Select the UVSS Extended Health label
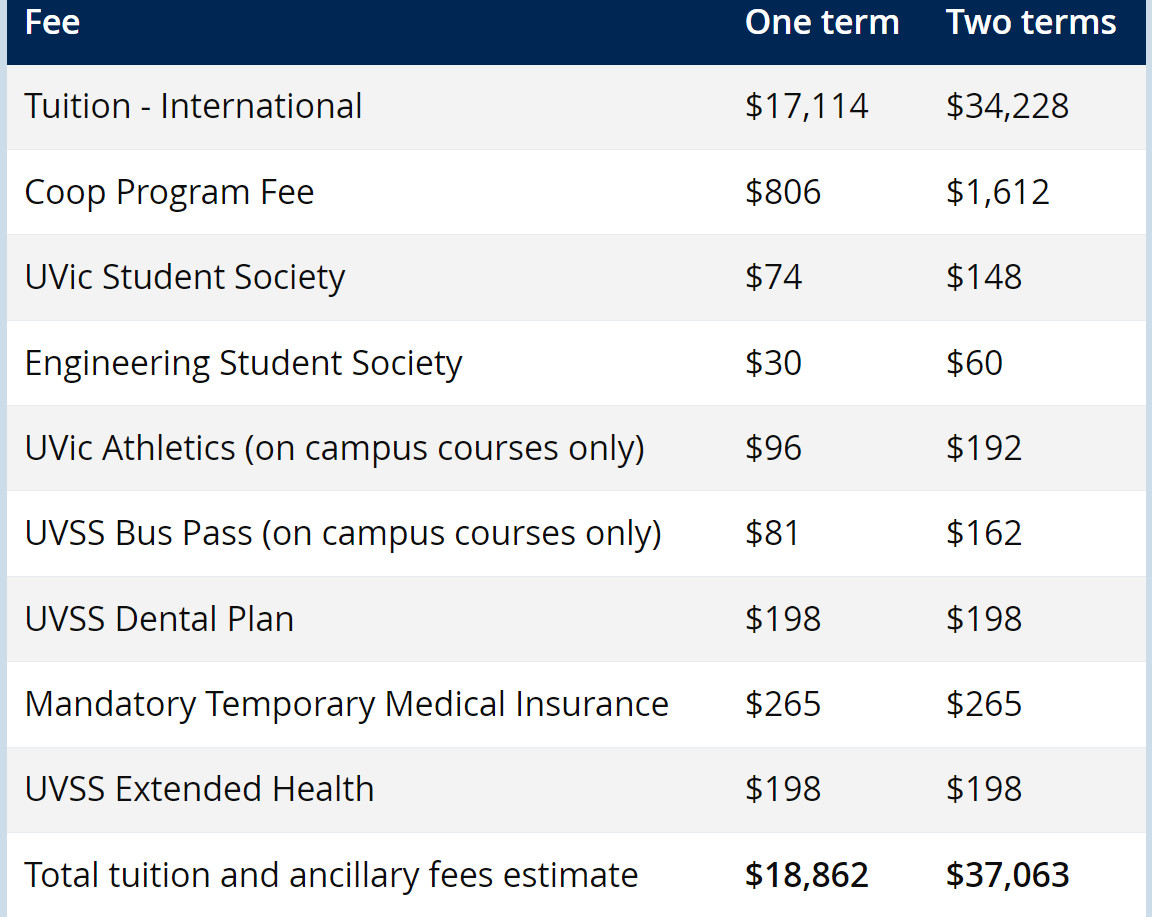This screenshot has height=917, width=1152. coord(199,789)
